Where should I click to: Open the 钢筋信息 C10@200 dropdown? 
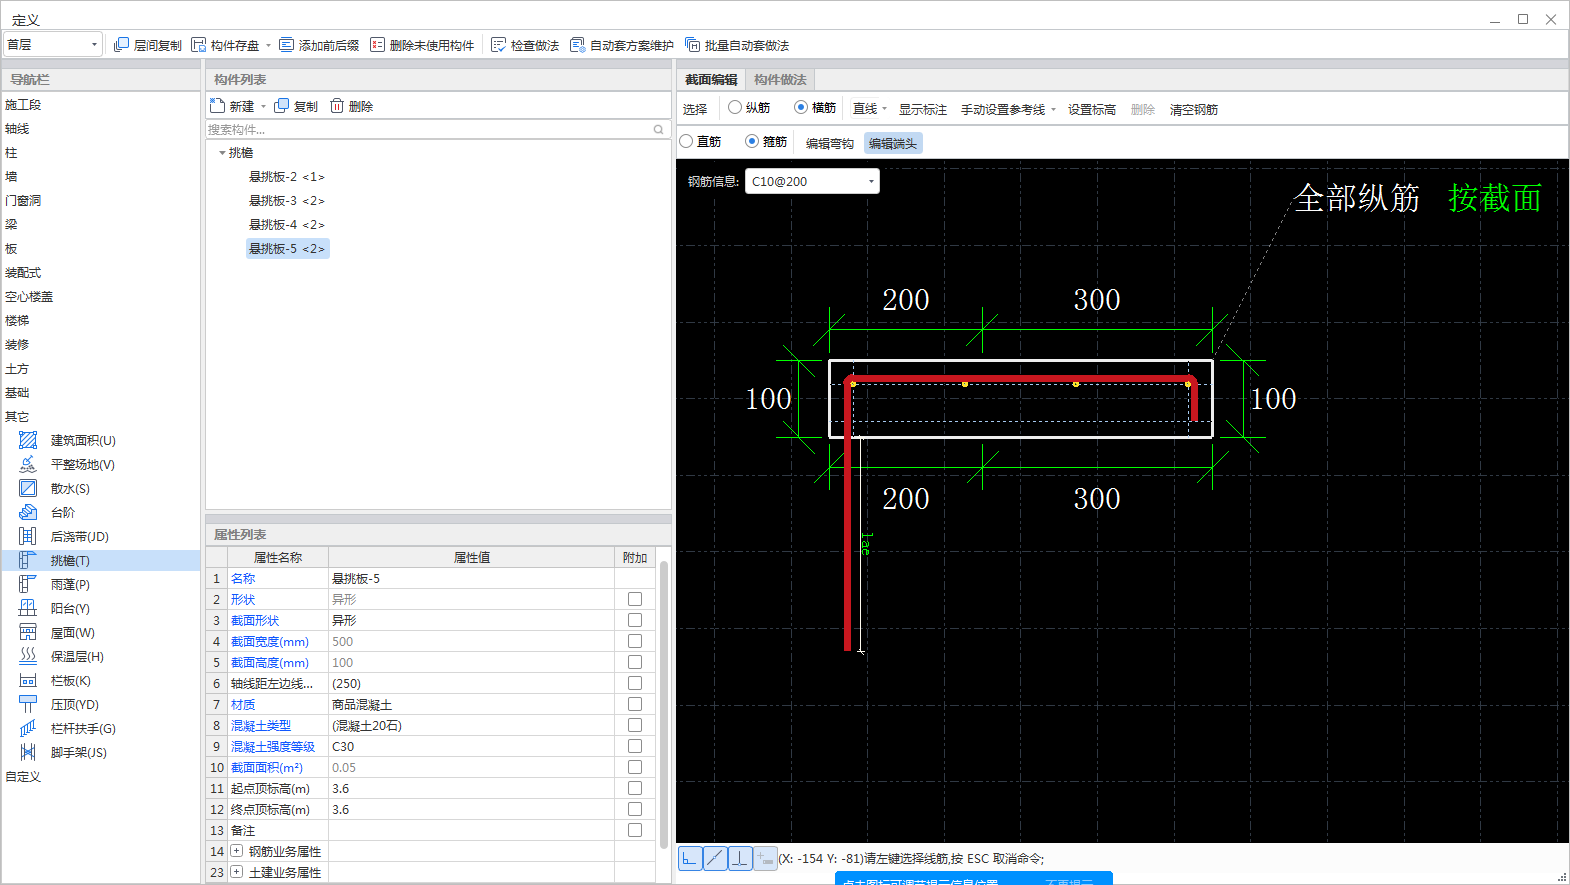[x=871, y=181]
